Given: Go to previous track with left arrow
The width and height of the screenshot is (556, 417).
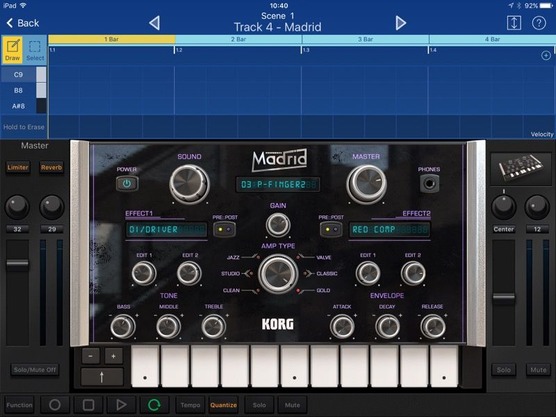Looking at the screenshot, I should [x=154, y=23].
